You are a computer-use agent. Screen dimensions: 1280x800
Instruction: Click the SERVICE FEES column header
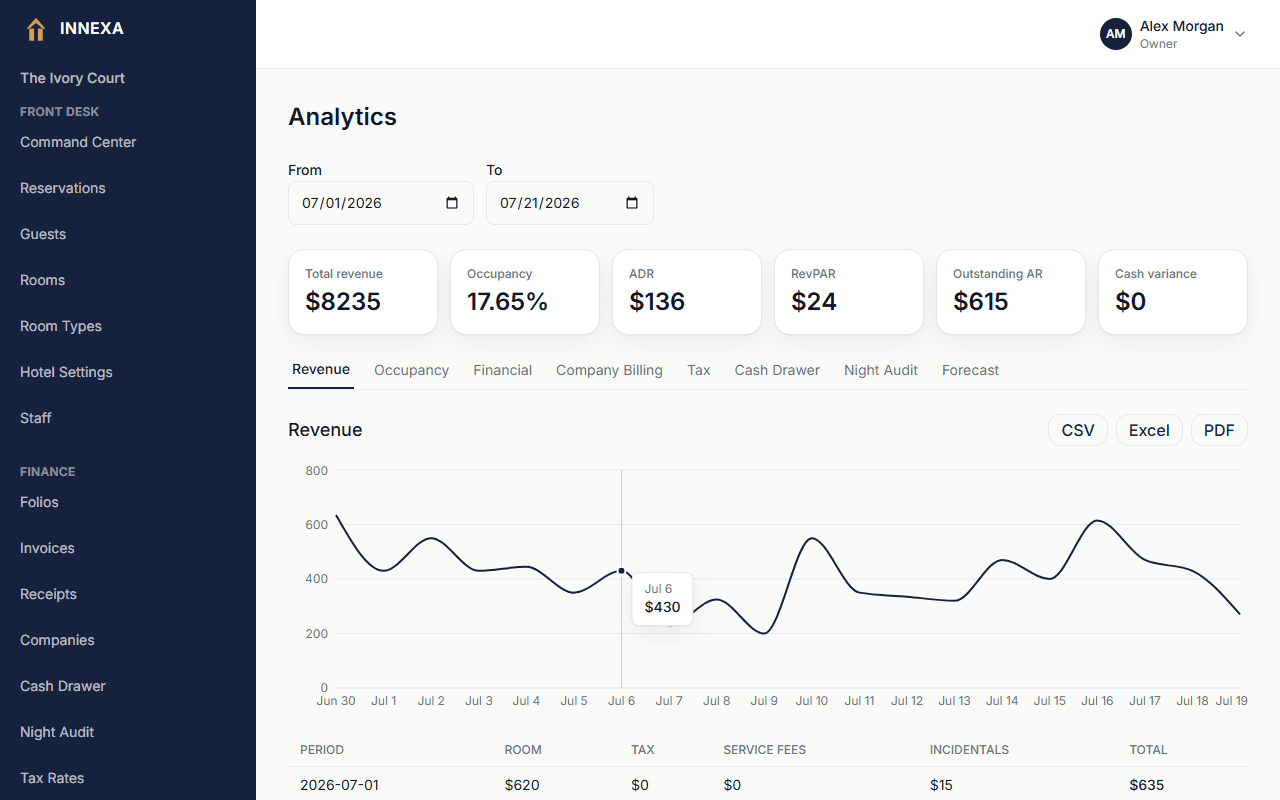point(764,750)
